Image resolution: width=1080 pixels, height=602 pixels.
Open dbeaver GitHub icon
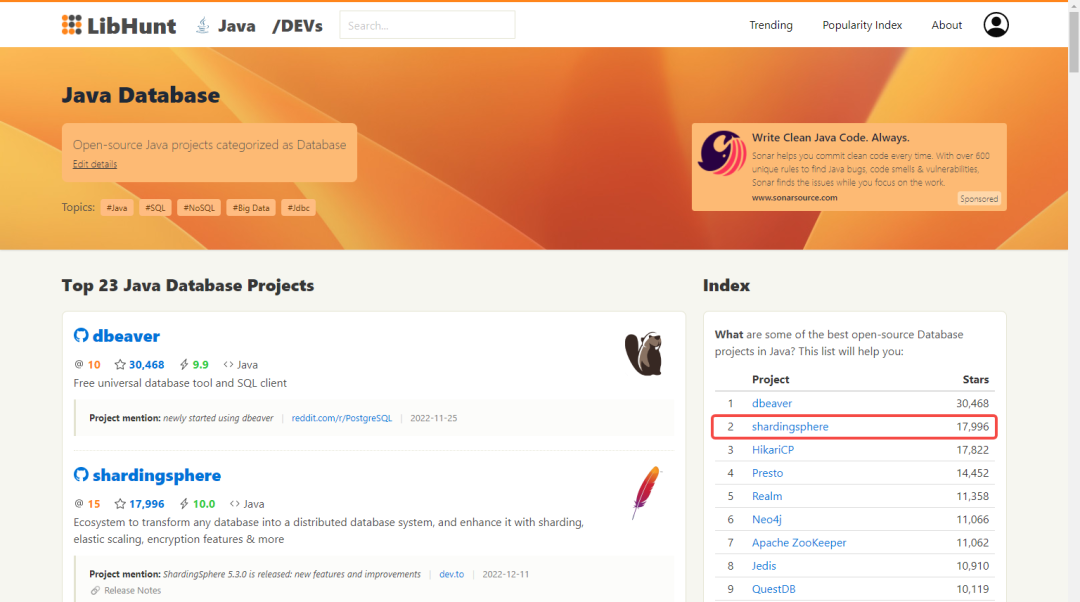[81, 335]
